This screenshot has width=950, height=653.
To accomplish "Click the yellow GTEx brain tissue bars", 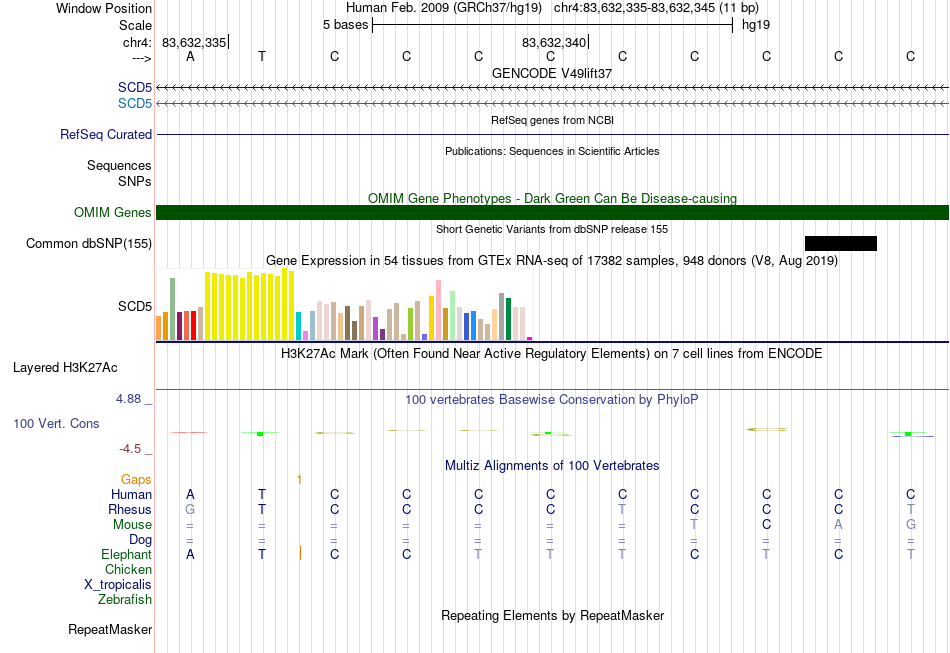I will [250, 305].
